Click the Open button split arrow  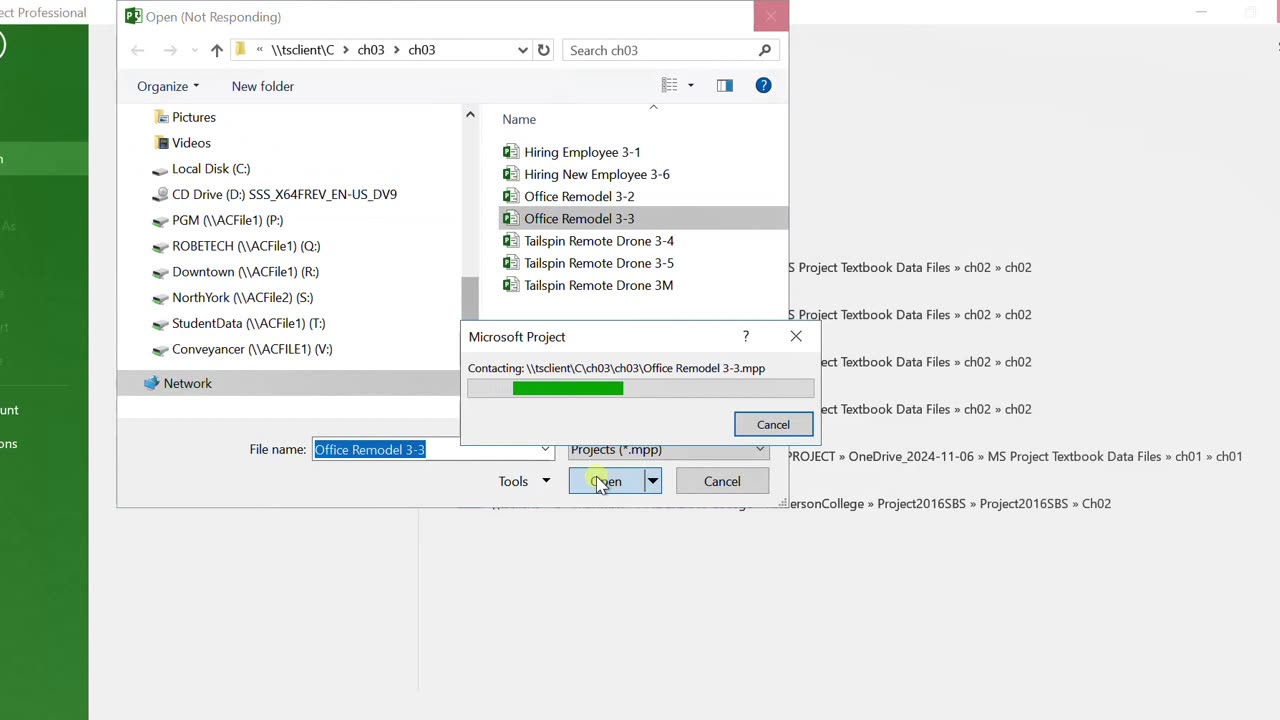click(x=652, y=482)
